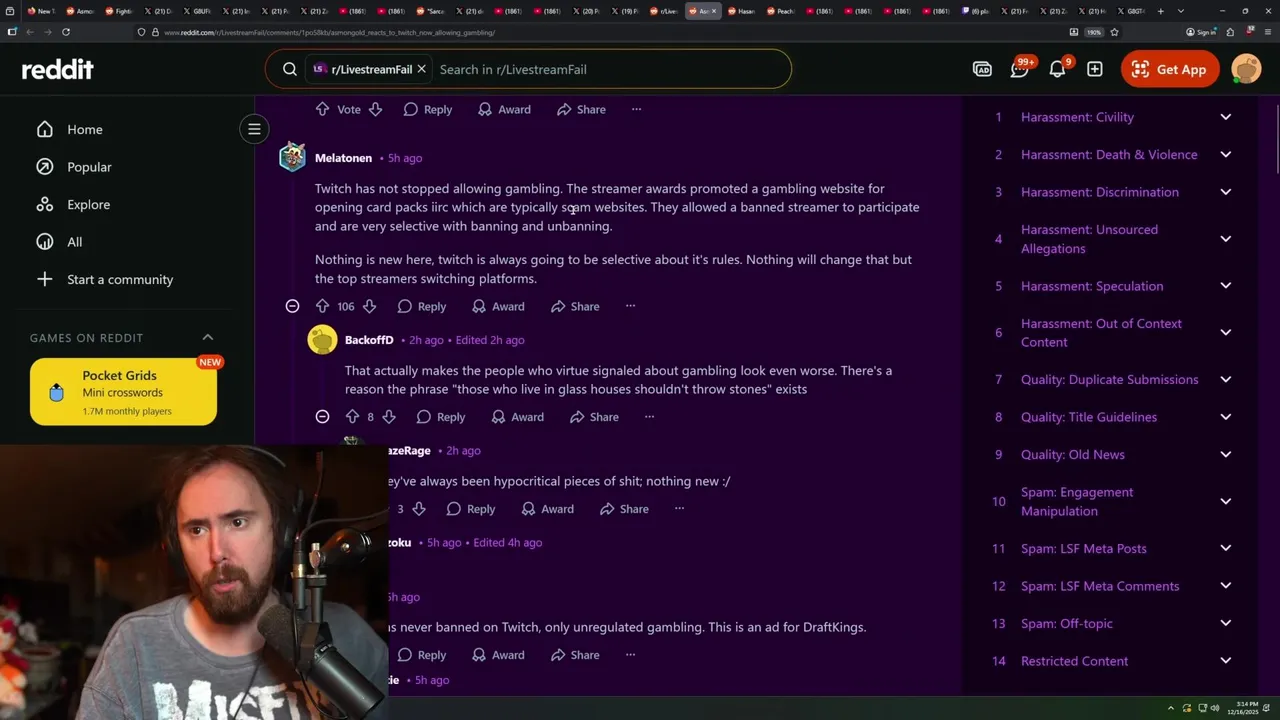This screenshot has height=720, width=1280.
Task: Upvote the topmost partially visible comment
Action: [322, 109]
